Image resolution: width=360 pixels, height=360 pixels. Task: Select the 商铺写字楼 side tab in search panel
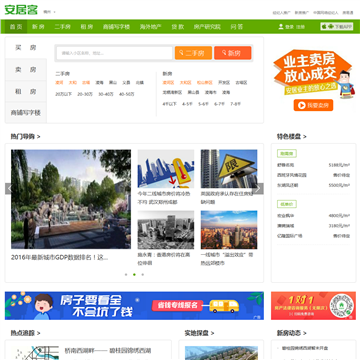(x=26, y=113)
